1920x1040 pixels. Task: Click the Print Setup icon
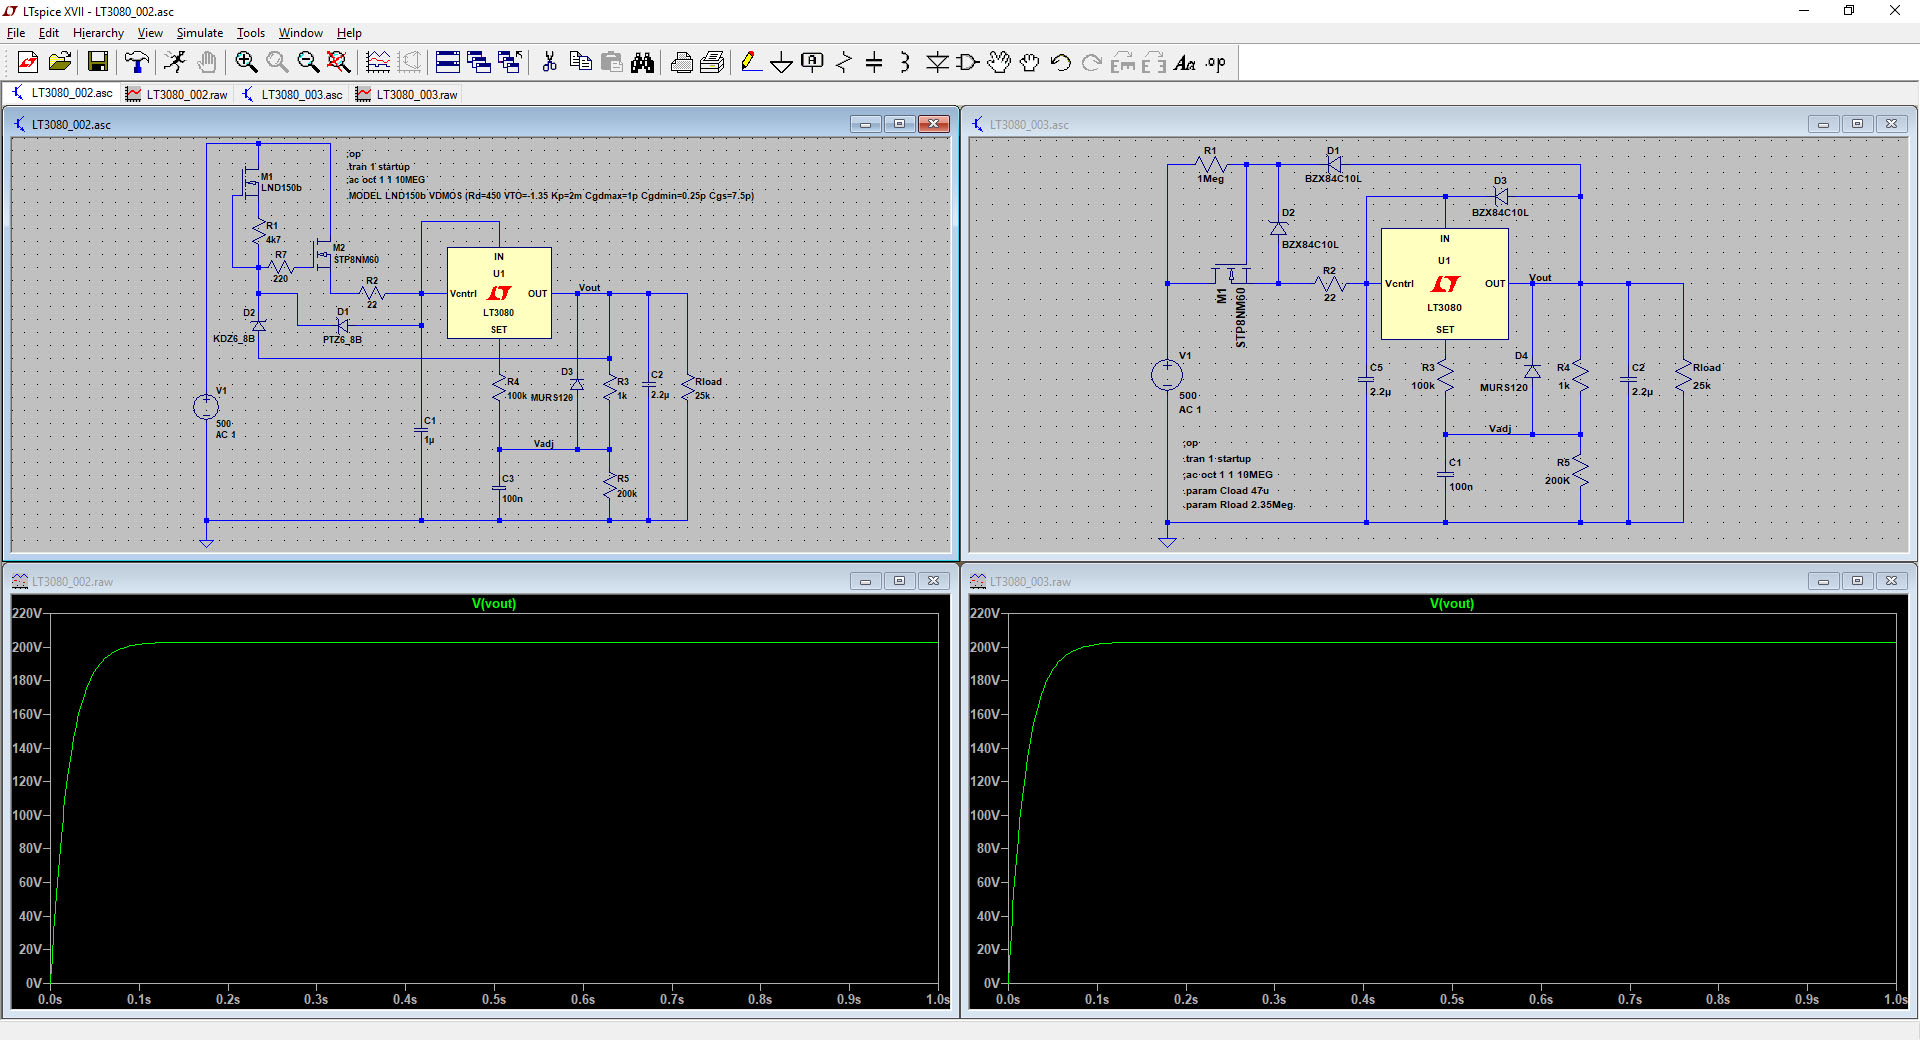coord(682,63)
